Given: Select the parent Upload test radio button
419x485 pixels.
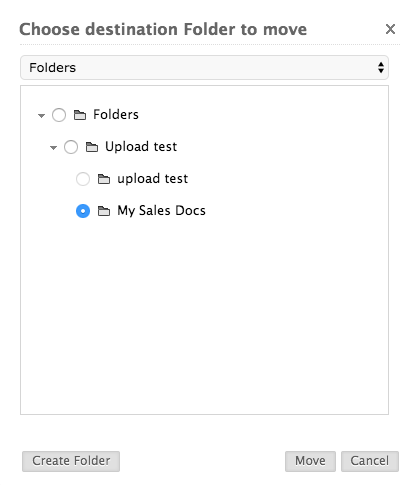Looking at the screenshot, I should tap(71, 147).
